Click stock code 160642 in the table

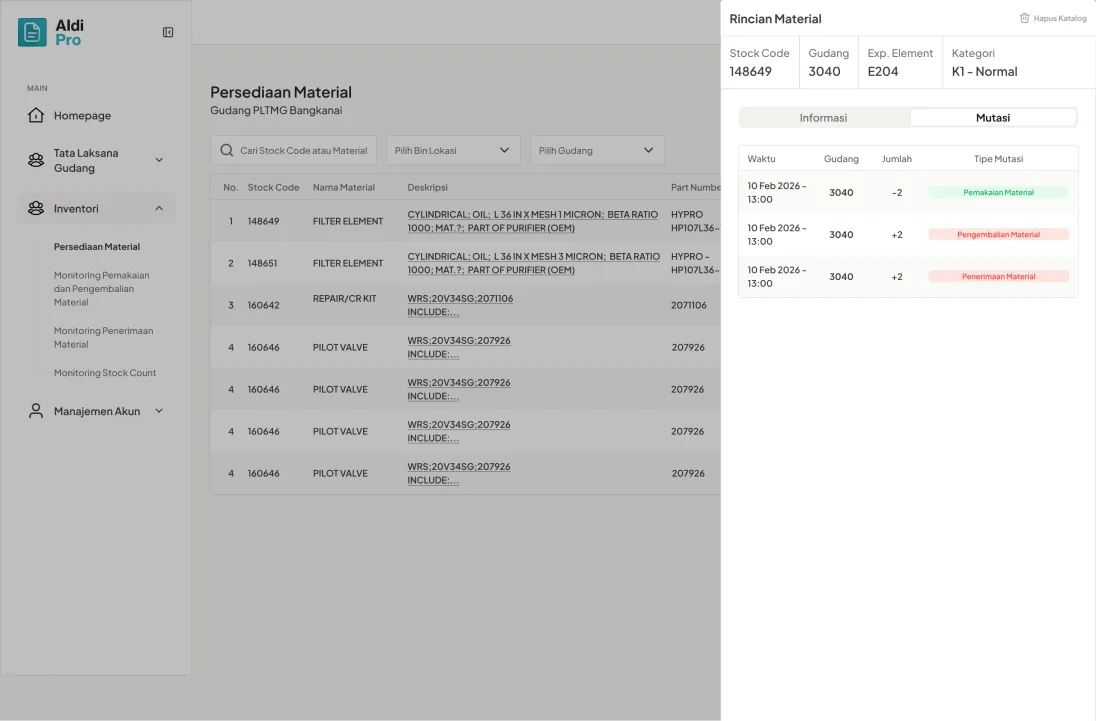point(264,305)
